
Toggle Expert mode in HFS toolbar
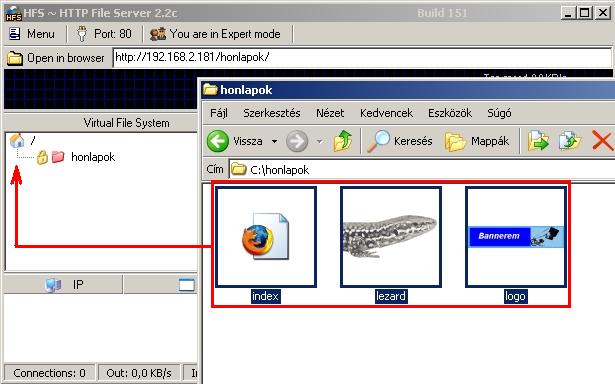point(215,34)
